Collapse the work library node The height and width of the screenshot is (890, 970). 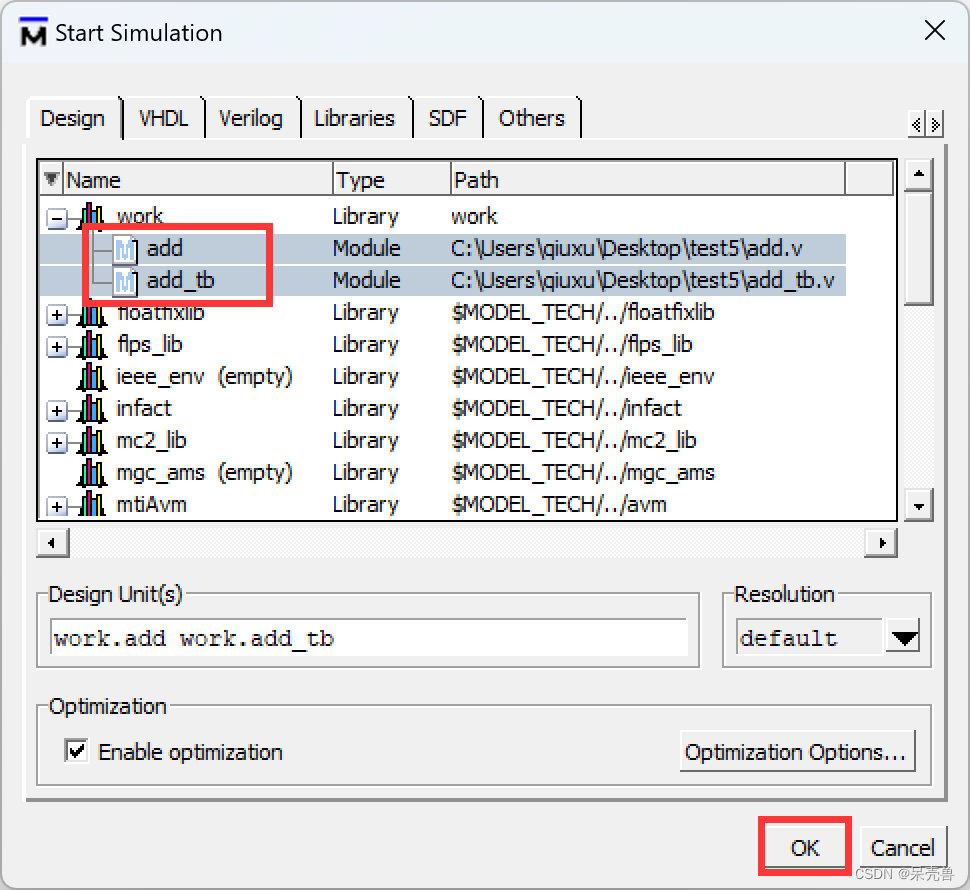click(57, 216)
